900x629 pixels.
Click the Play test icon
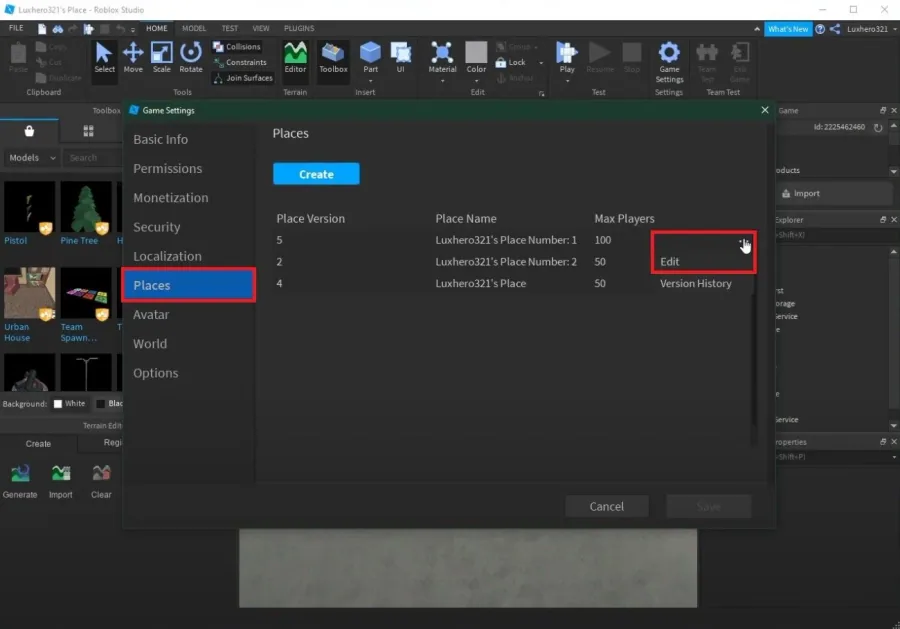point(567,53)
